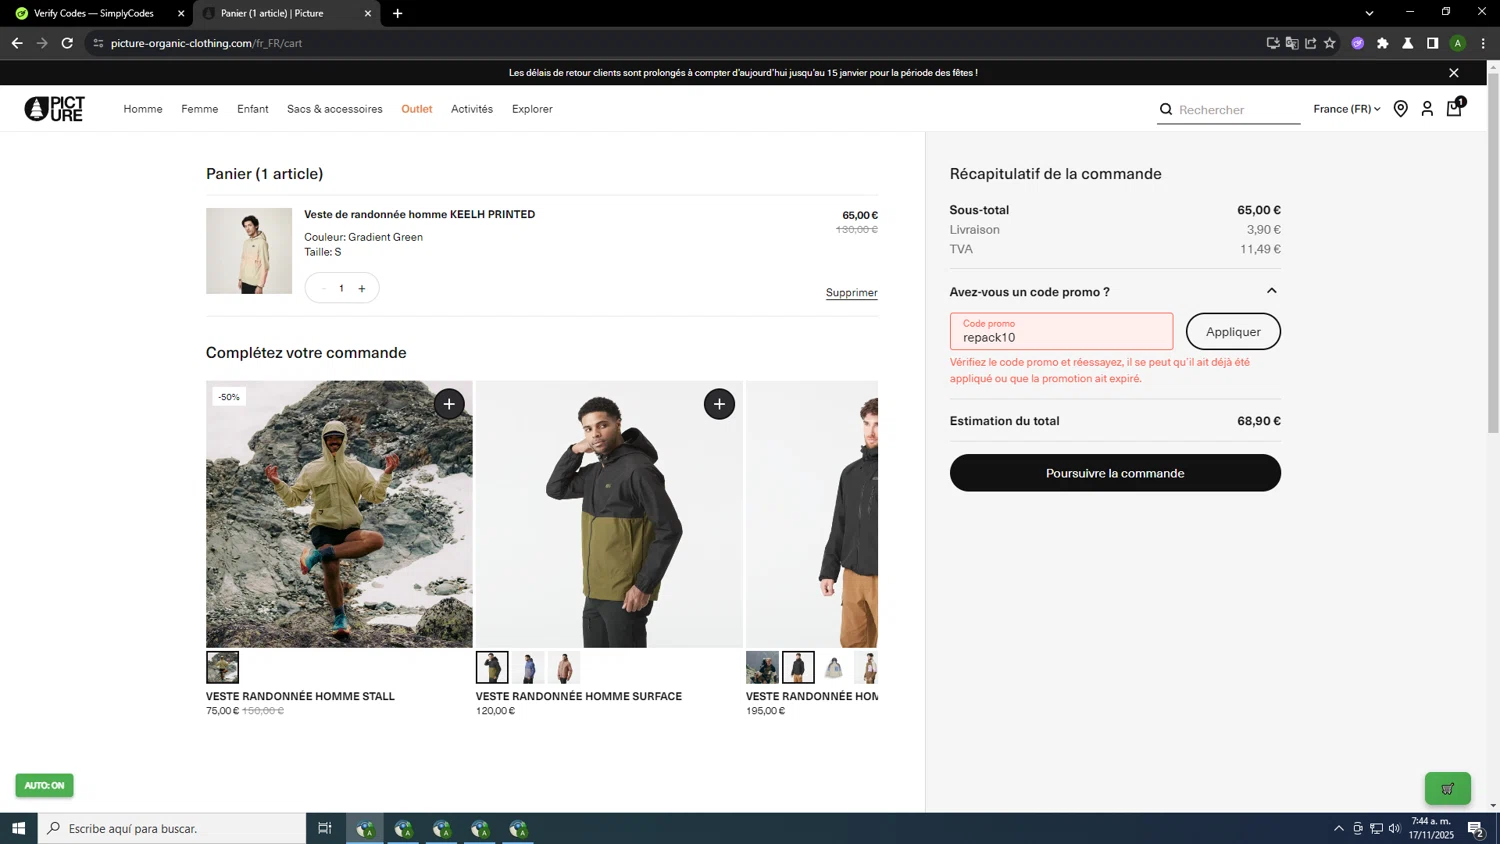
Task: Open the Homme menu
Action: click(143, 109)
